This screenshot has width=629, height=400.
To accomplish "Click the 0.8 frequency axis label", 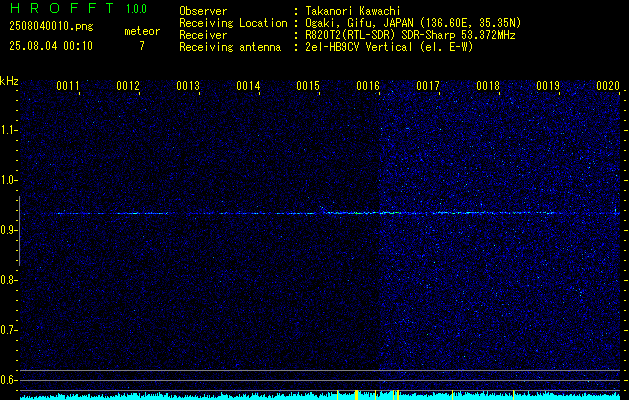I will tap(8, 280).
